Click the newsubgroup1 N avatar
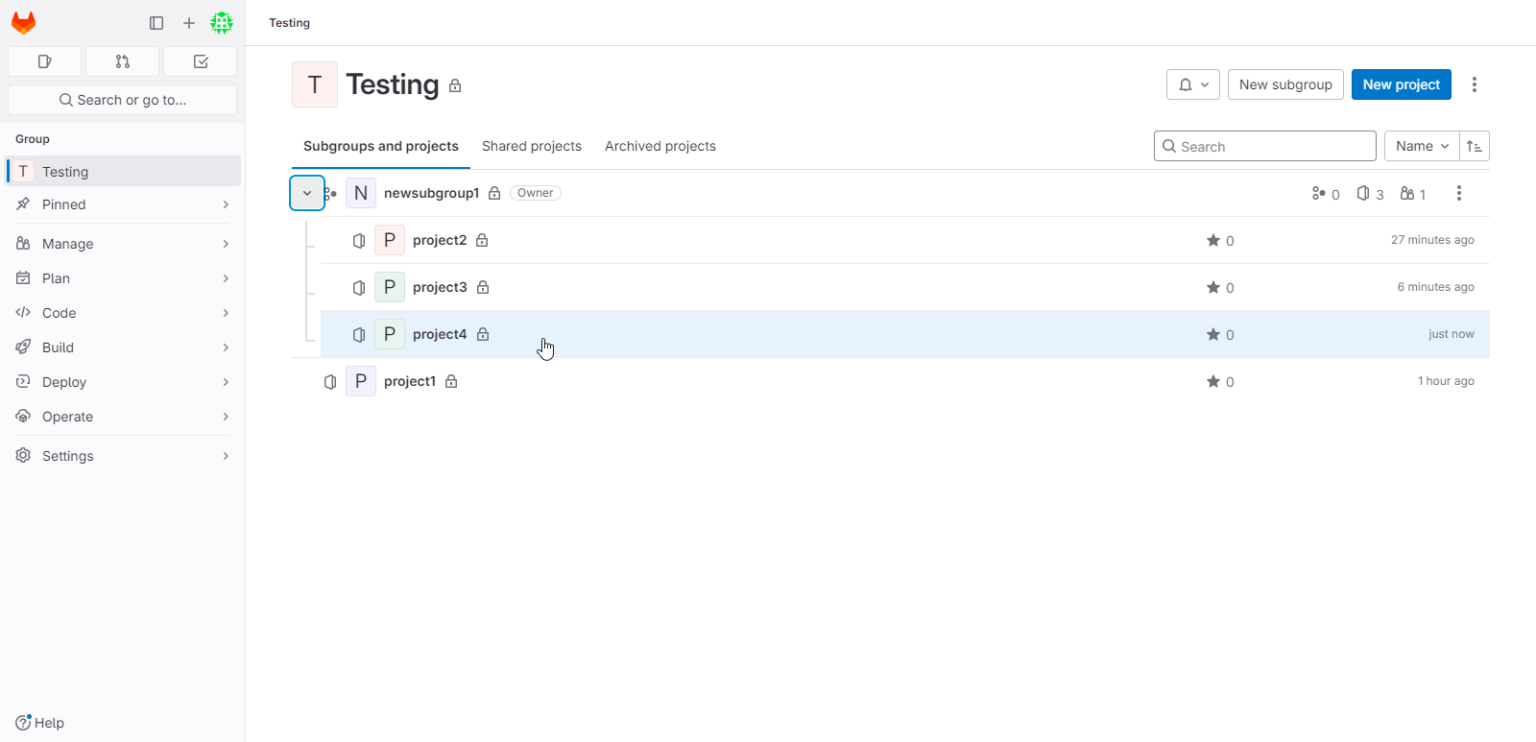This screenshot has width=1536, height=742. [x=361, y=193]
